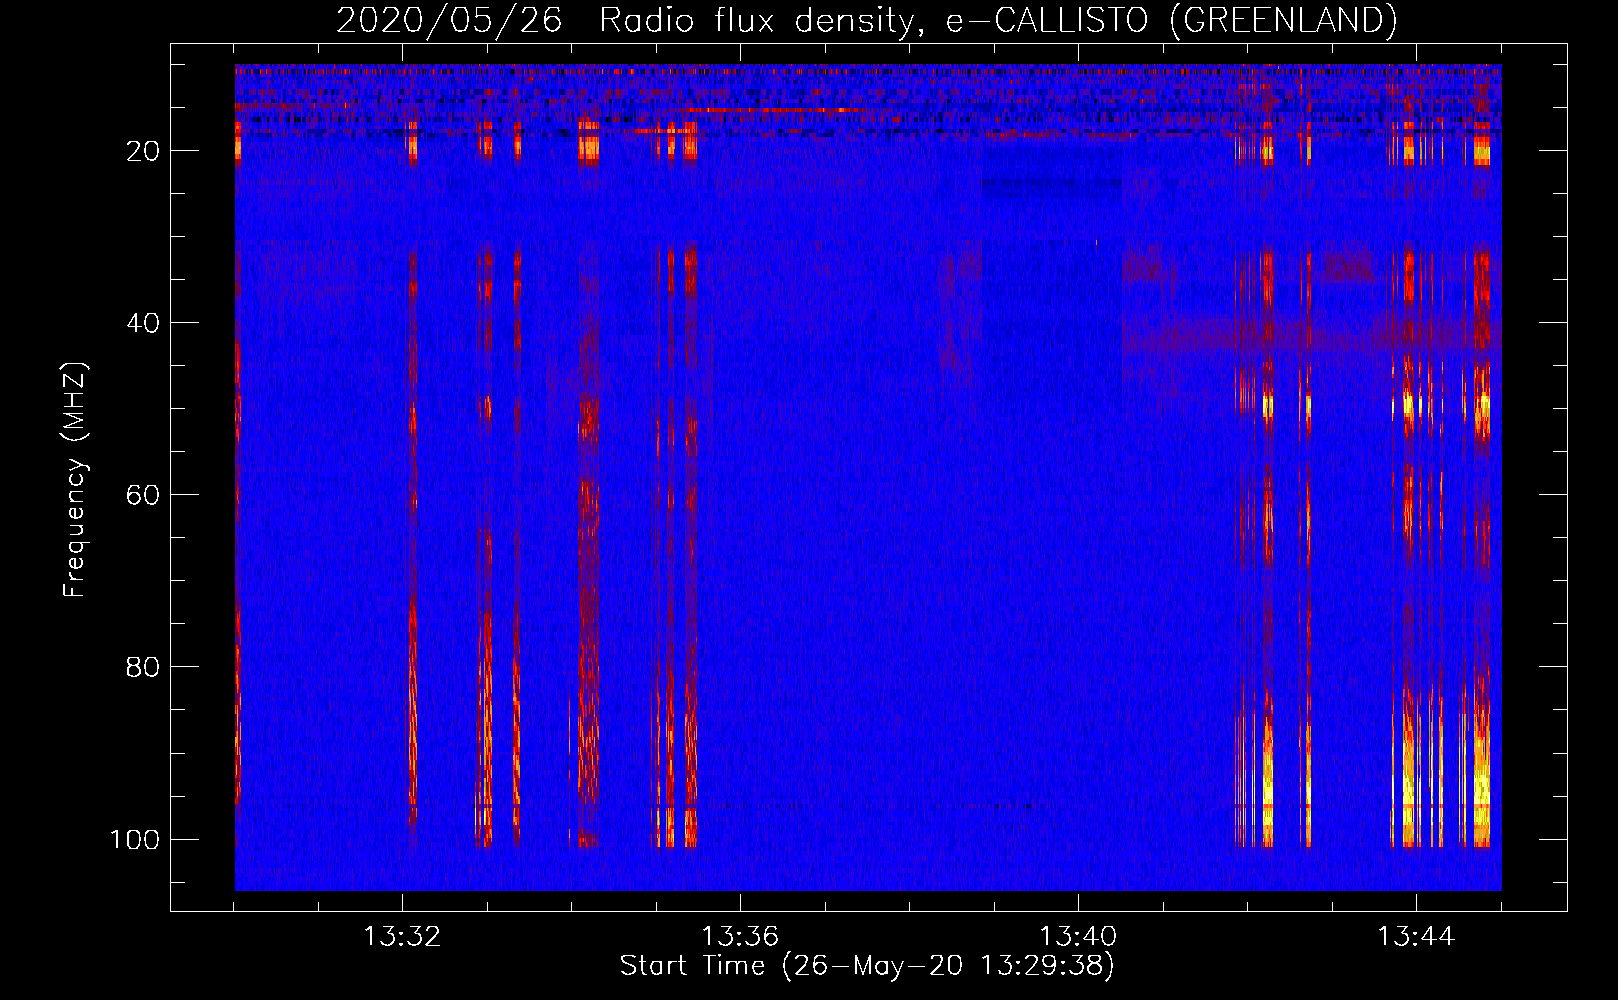Click the plot title mentioning e-CALLISTO (GREENLAND)
The image size is (1618, 1000).
click(866, 20)
